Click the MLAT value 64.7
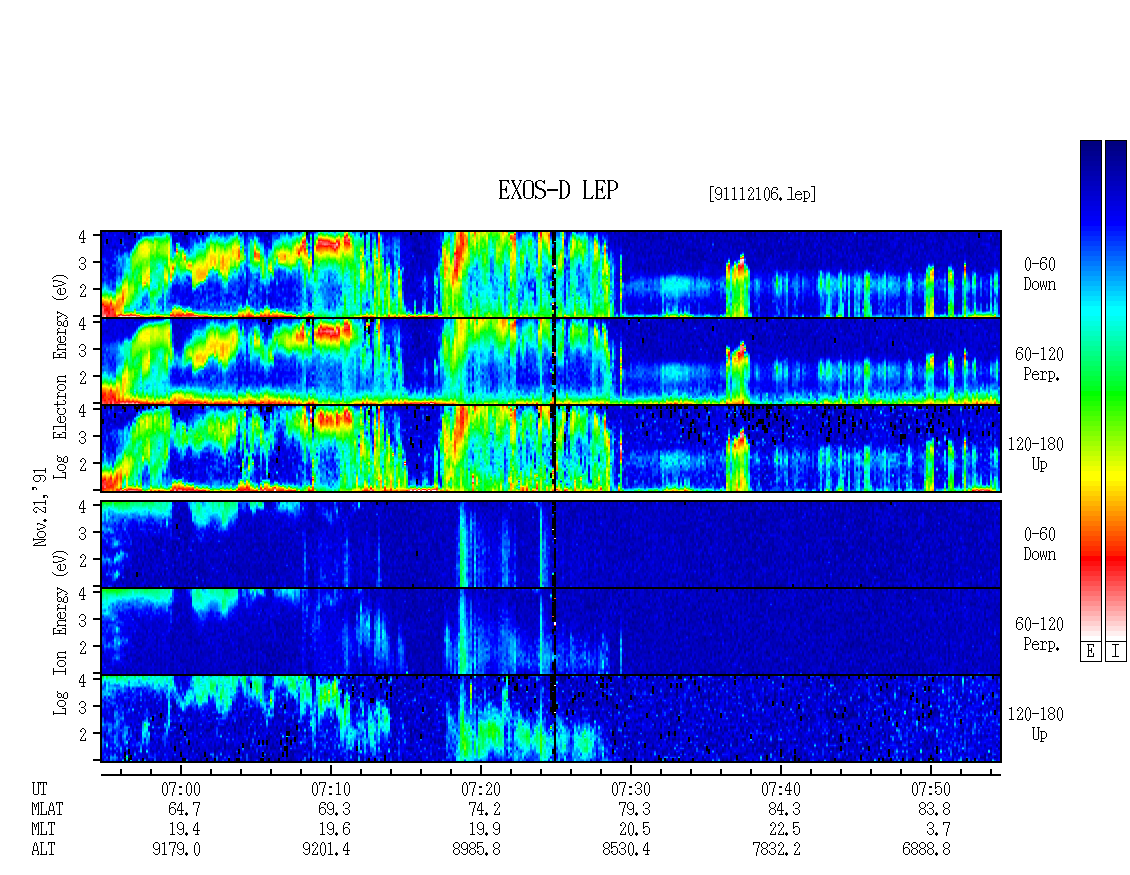Image resolution: width=1130 pixels, height=875 pixels. tap(184, 809)
